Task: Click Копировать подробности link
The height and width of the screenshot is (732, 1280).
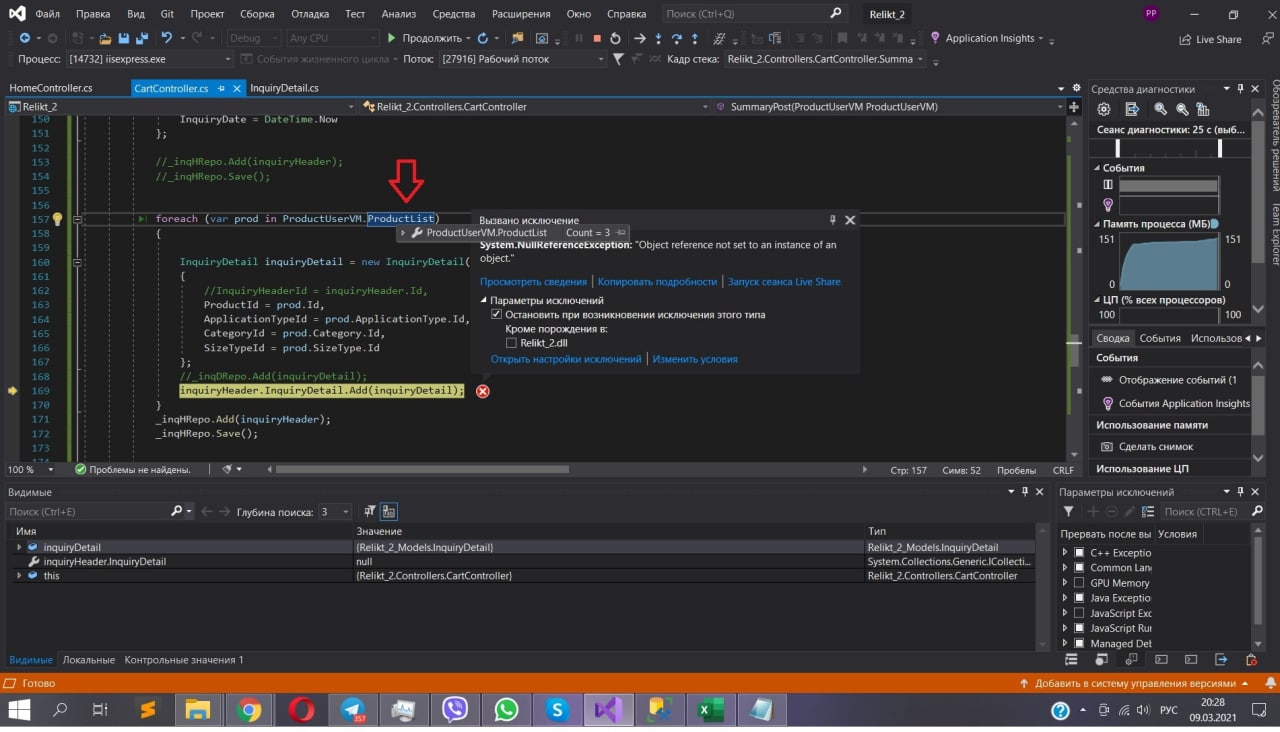Action: (657, 282)
